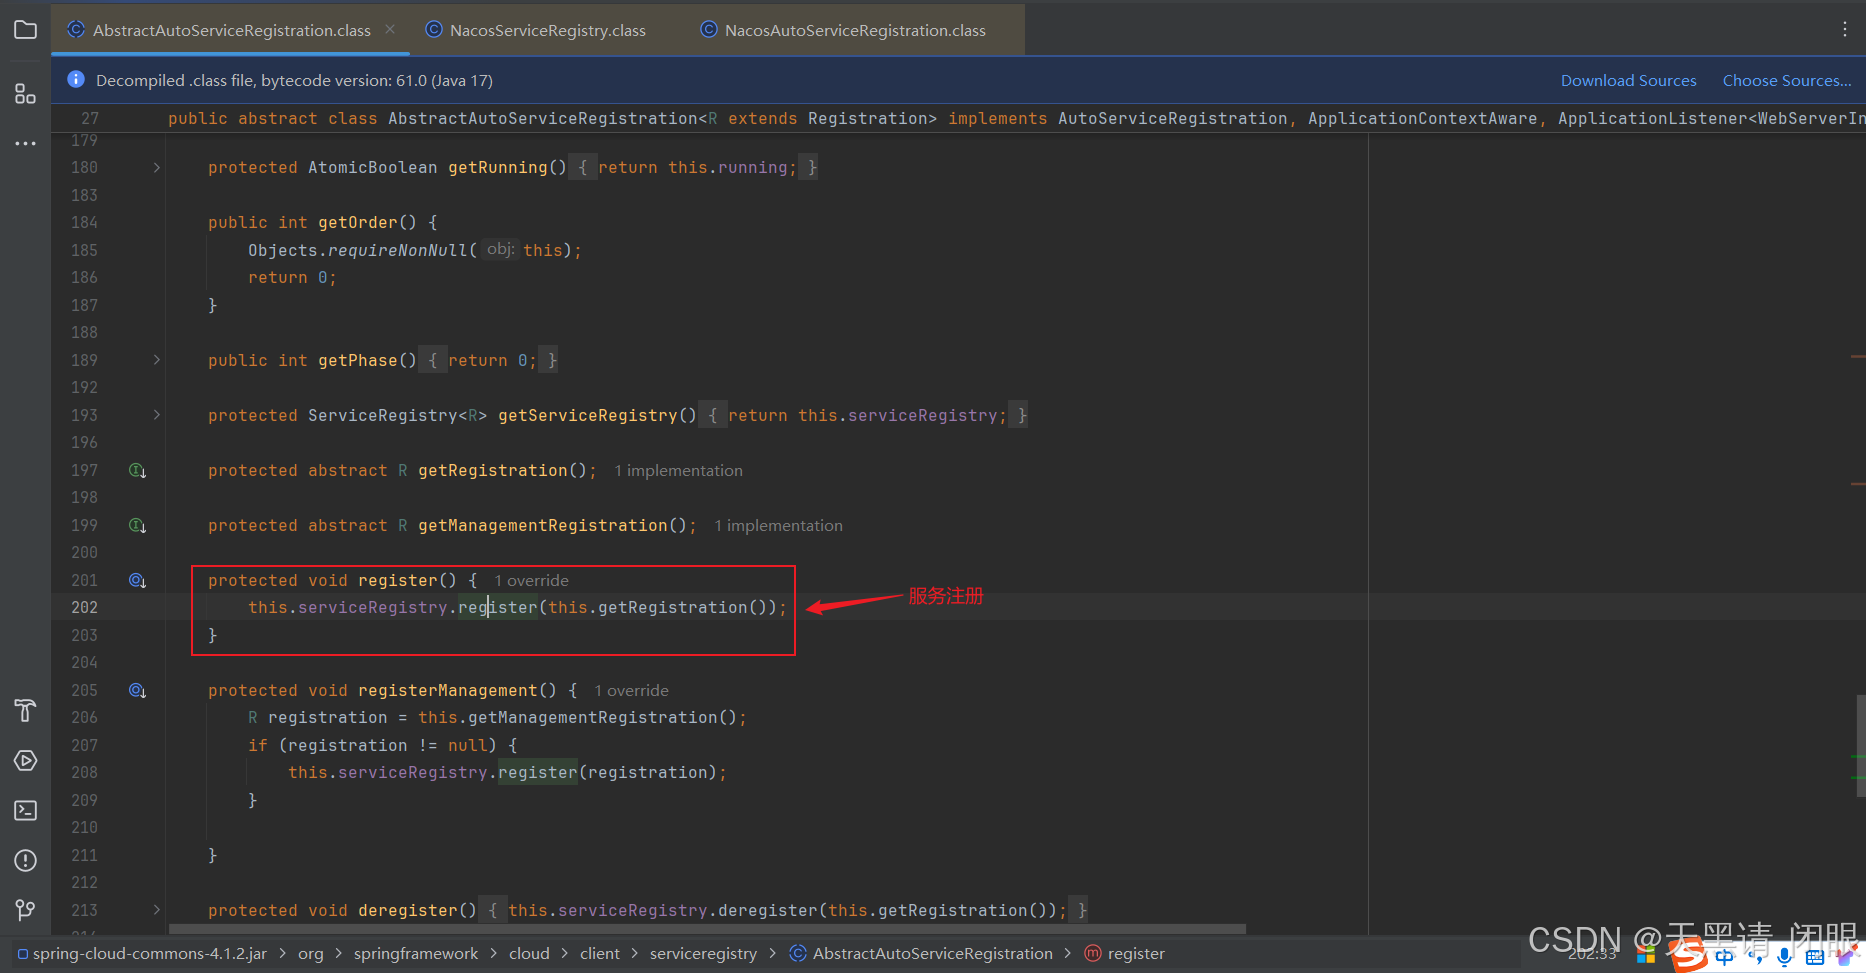Click the implemented-method gutter icon on line 199
Viewport: 1866px width, 973px height.
[x=137, y=525]
